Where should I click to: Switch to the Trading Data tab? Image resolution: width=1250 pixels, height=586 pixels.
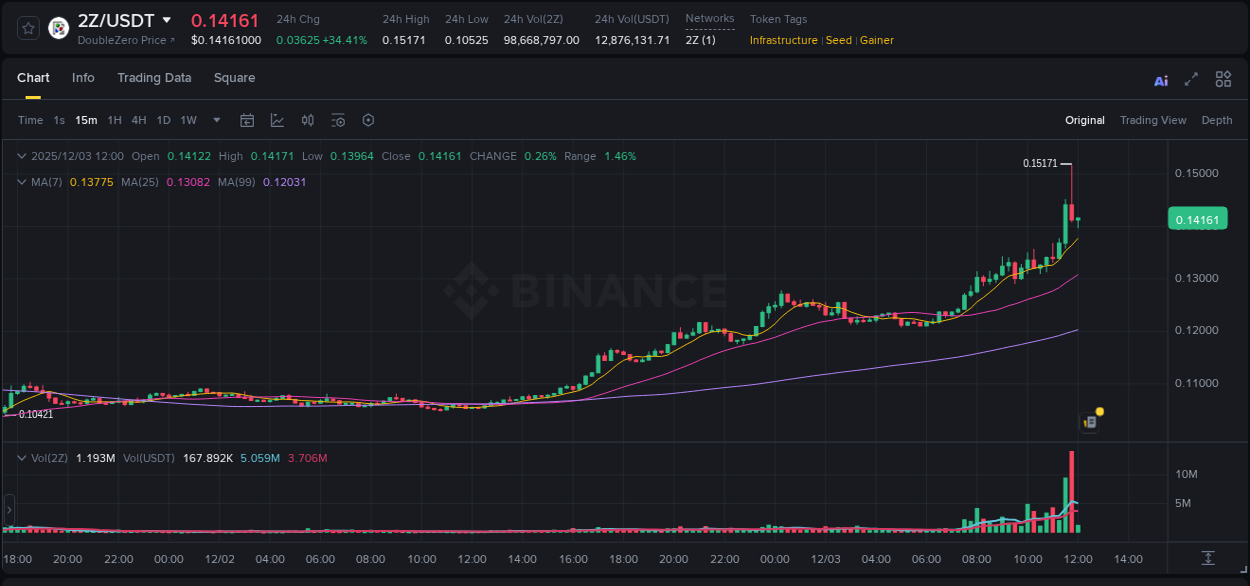[154, 78]
